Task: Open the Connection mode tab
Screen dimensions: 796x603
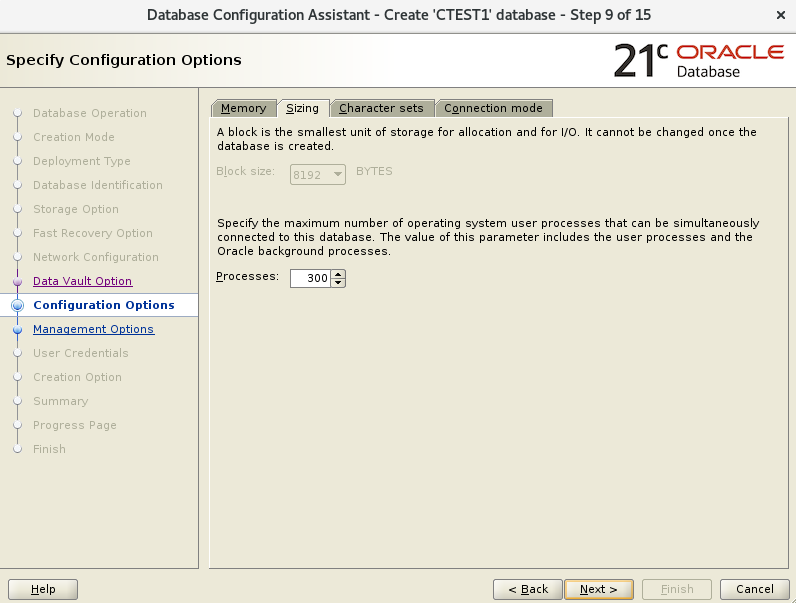Action: [493, 108]
